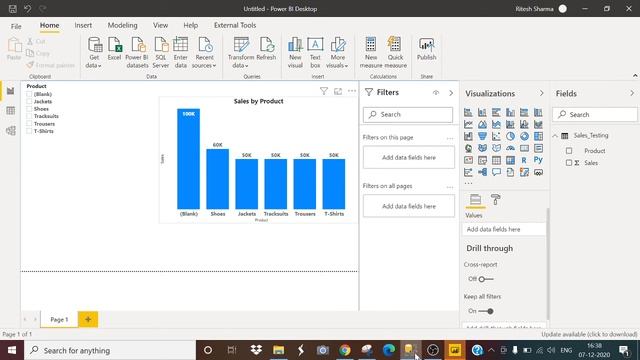Check the Tracksuits slicer option
The width and height of the screenshot is (640, 360).
[29, 116]
